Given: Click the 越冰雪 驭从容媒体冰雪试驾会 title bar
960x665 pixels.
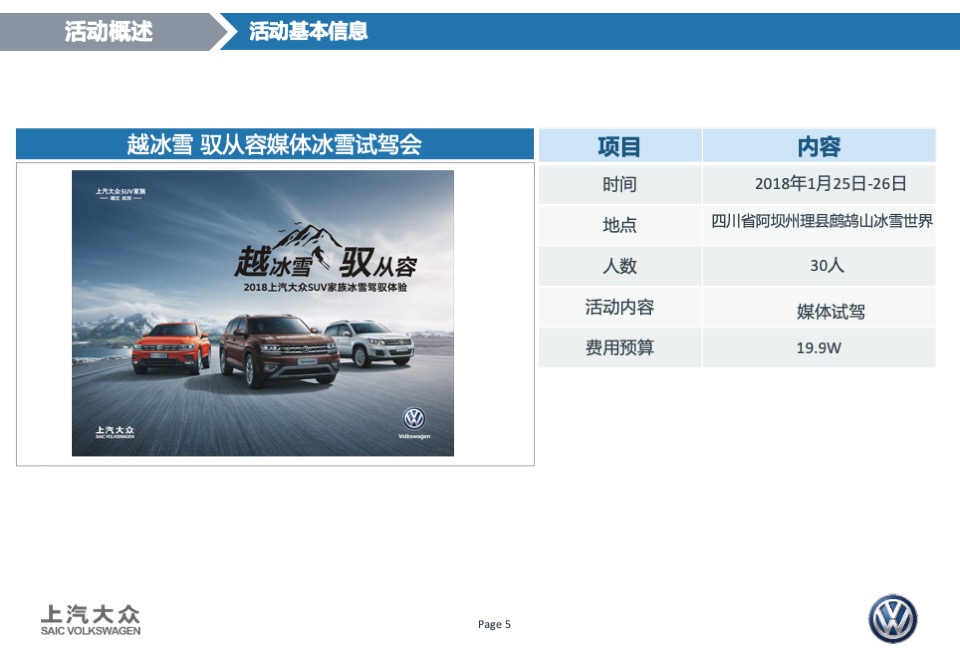Looking at the screenshot, I should [276, 142].
